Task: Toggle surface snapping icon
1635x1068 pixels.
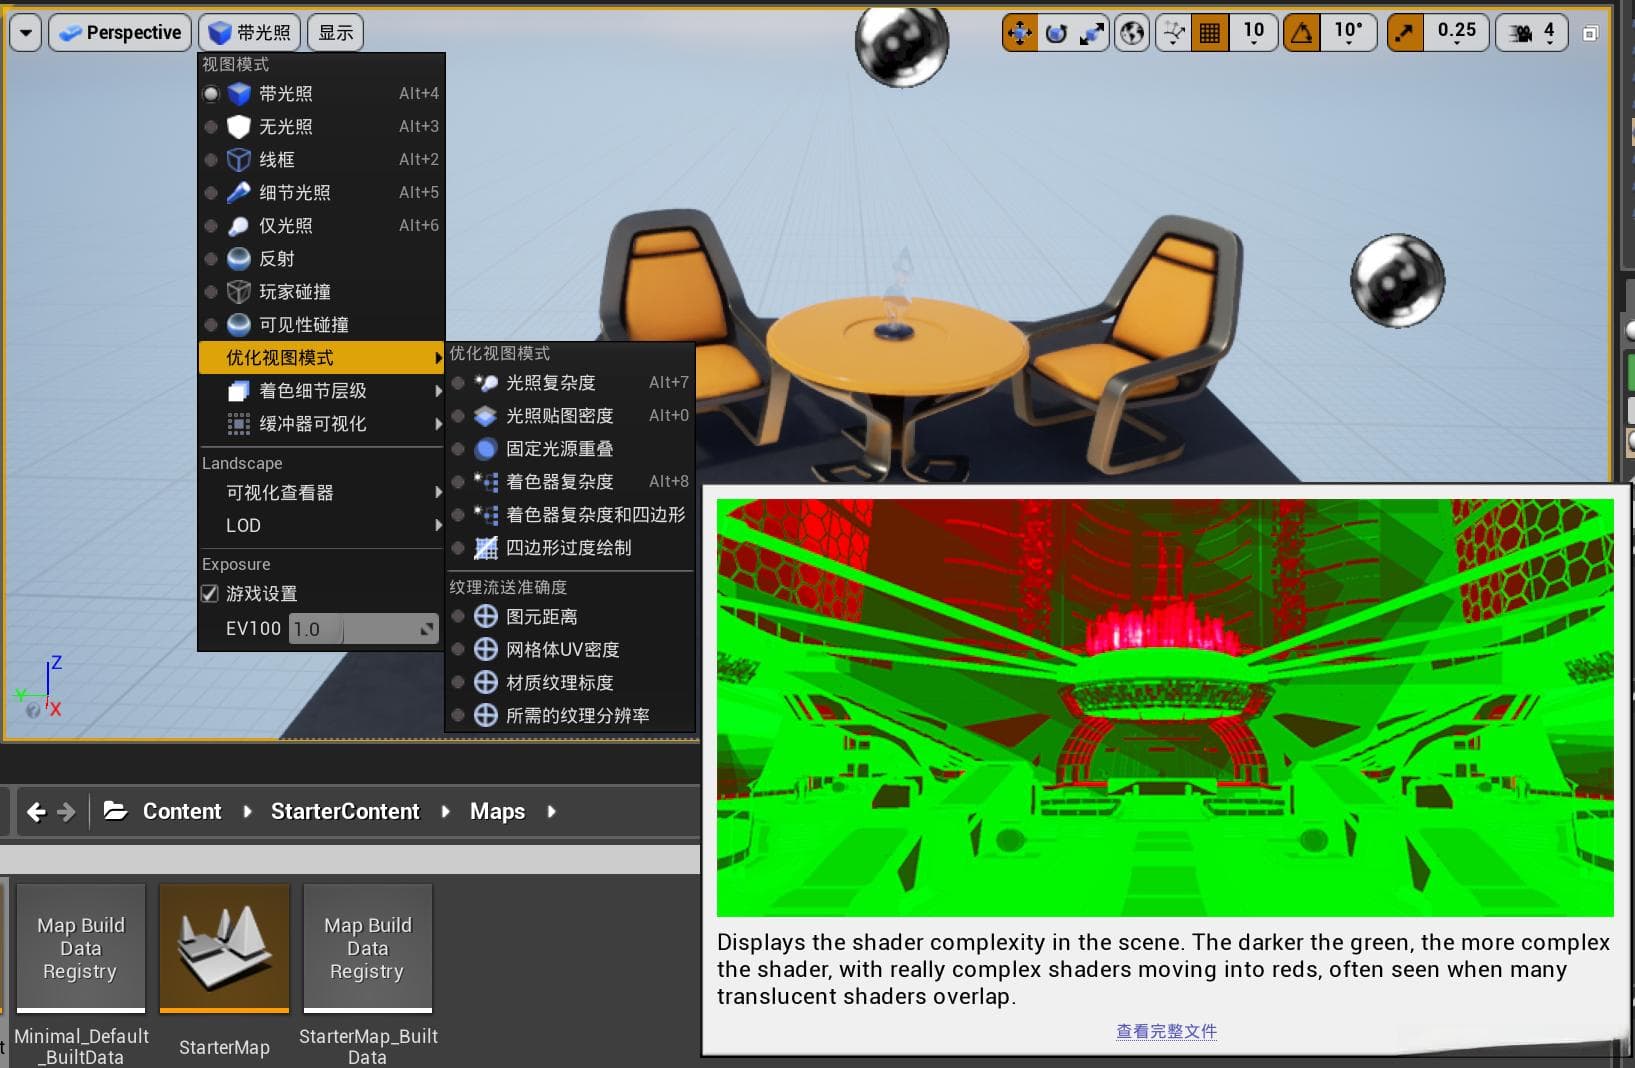Action: tap(1173, 33)
